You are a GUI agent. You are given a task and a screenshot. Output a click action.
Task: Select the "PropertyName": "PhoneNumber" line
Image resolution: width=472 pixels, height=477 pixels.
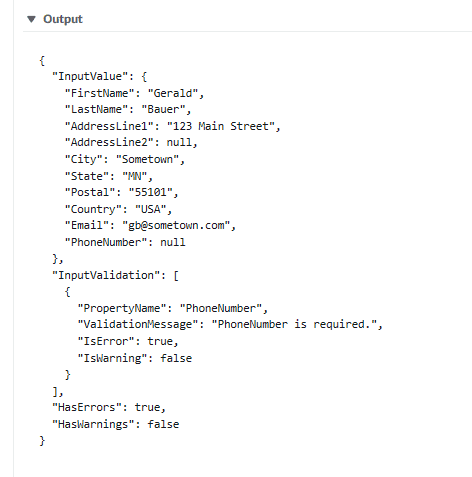[173, 308]
